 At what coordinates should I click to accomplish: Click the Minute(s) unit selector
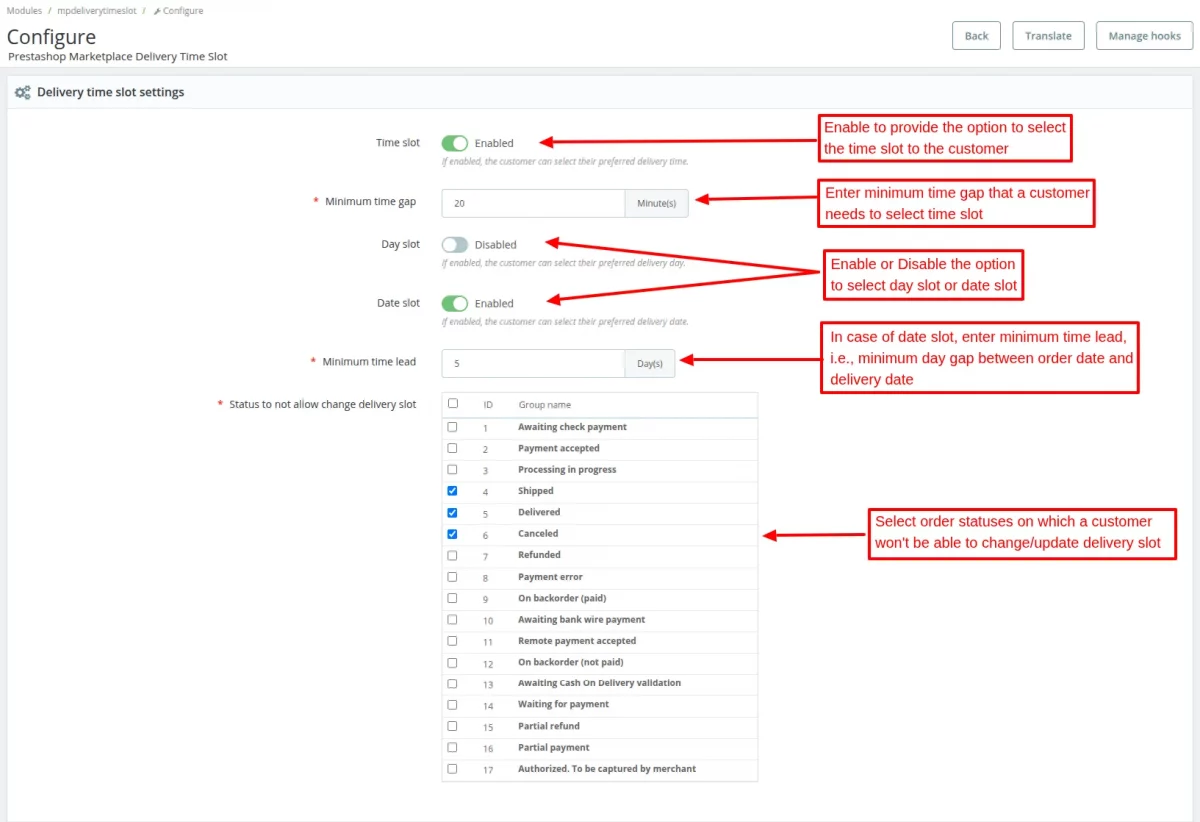click(656, 203)
